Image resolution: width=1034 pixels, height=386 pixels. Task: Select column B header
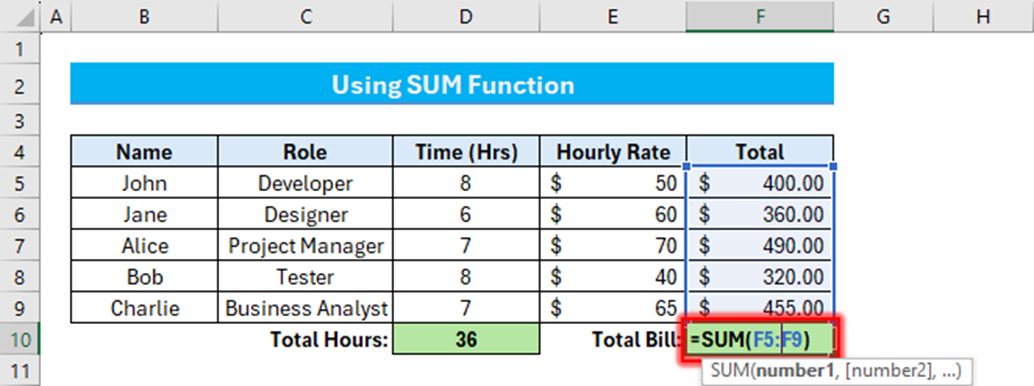[144, 17]
